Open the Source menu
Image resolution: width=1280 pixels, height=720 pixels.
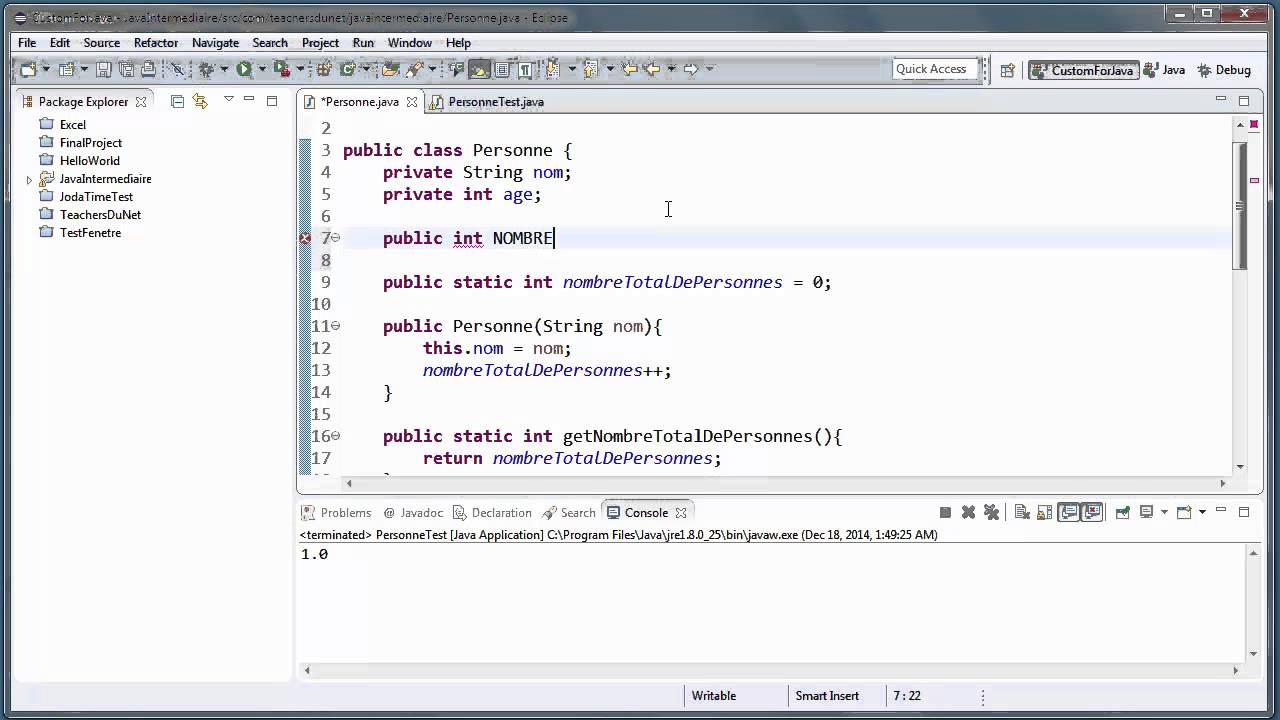[101, 43]
